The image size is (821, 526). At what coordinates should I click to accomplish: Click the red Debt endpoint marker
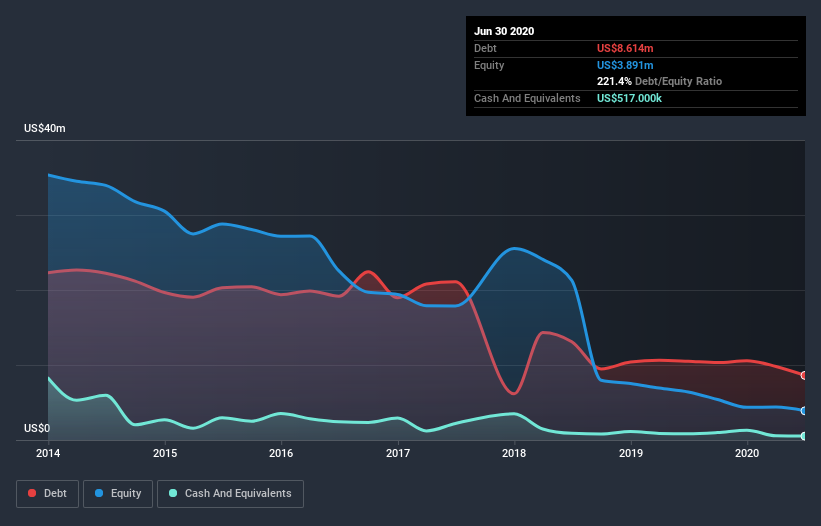(804, 375)
